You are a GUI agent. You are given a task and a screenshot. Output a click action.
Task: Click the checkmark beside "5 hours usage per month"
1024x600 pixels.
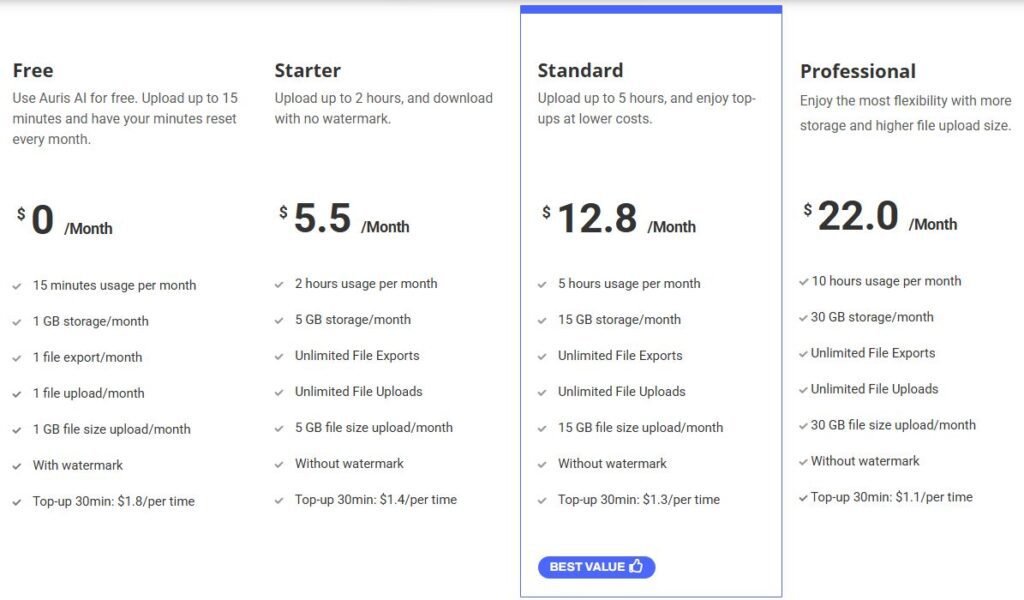point(542,284)
